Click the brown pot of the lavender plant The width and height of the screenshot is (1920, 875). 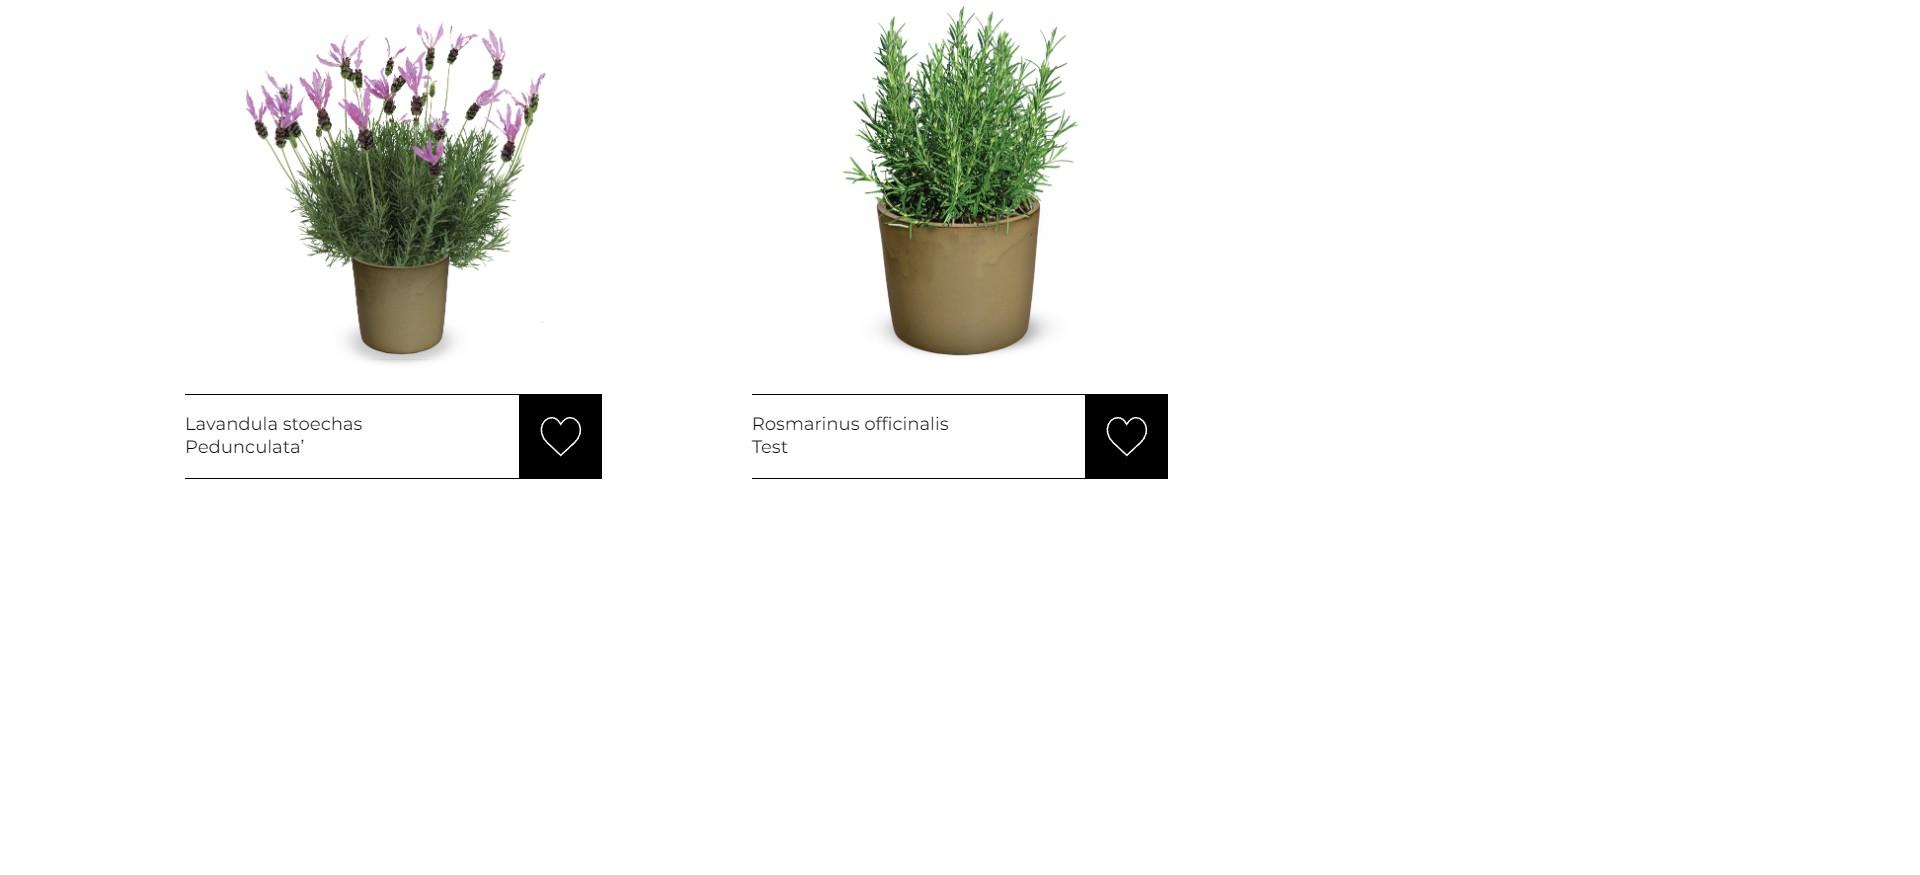click(x=400, y=305)
